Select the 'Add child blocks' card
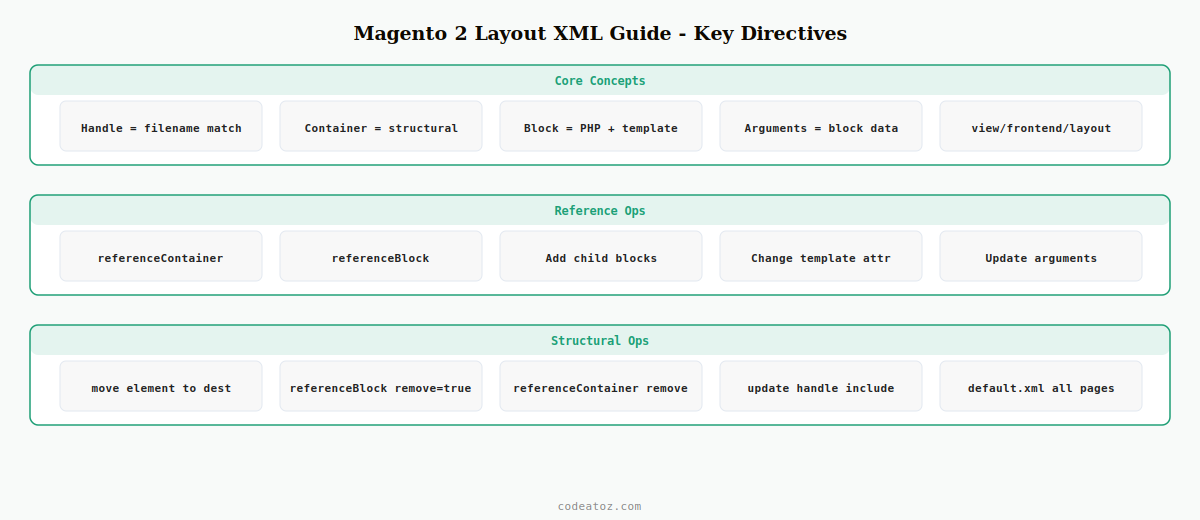The width and height of the screenshot is (1200, 520). [601, 256]
